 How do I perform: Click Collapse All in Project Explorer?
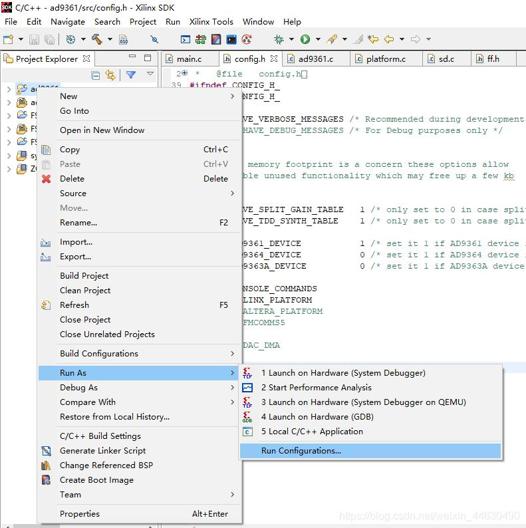96,75
